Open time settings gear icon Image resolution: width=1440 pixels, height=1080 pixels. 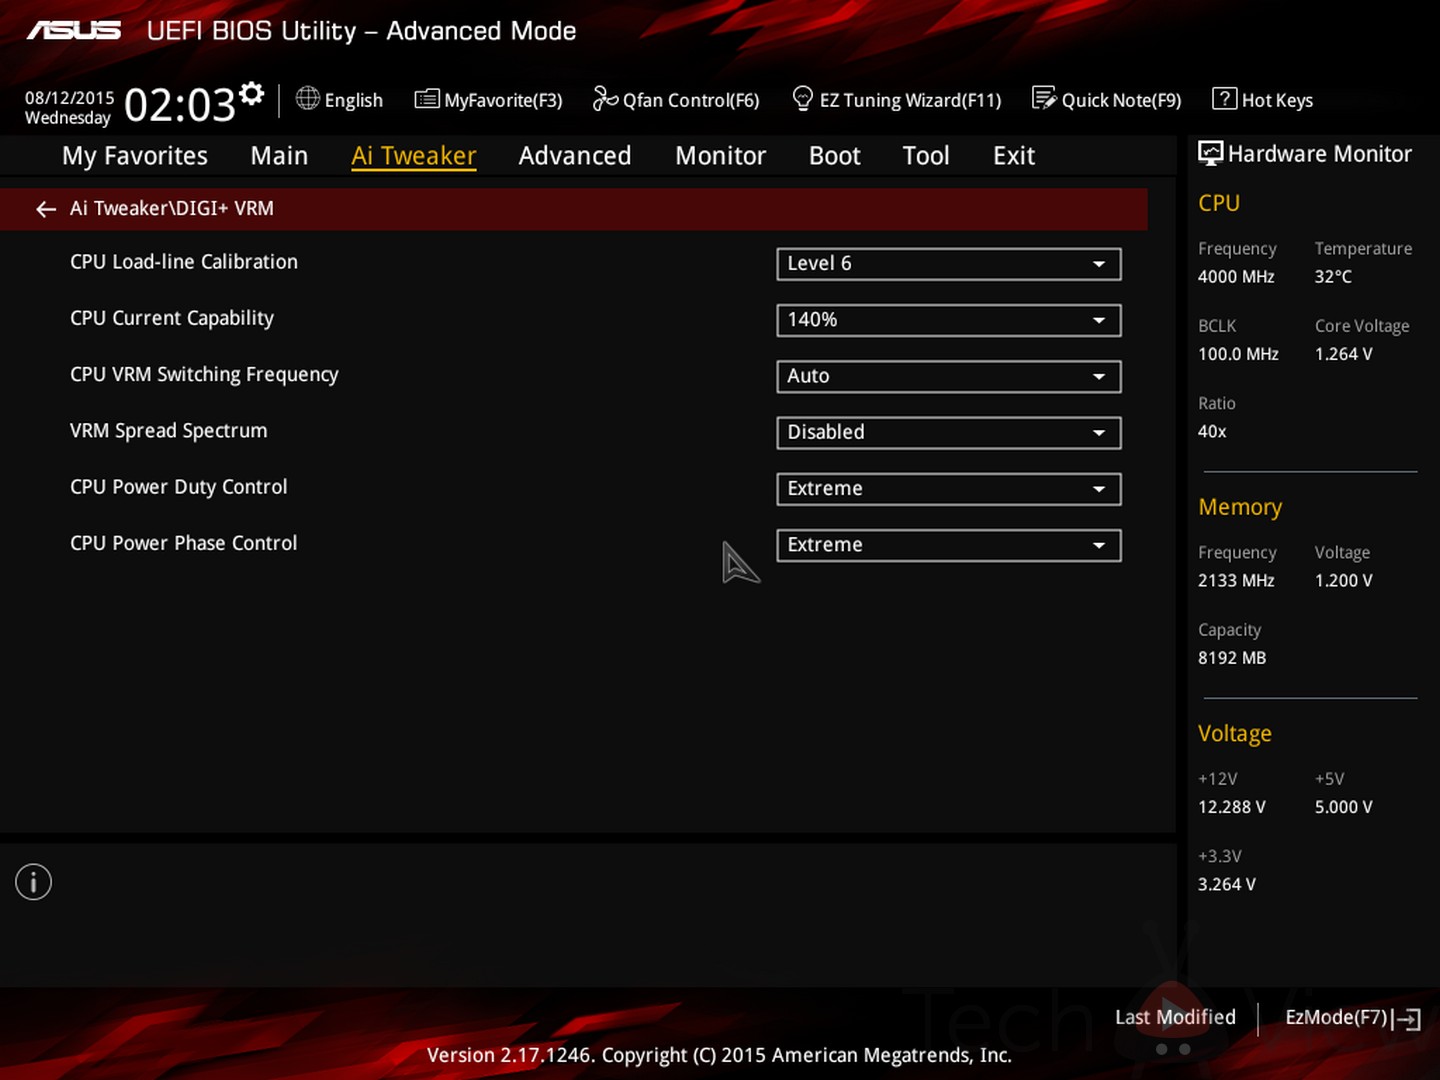[x=252, y=94]
